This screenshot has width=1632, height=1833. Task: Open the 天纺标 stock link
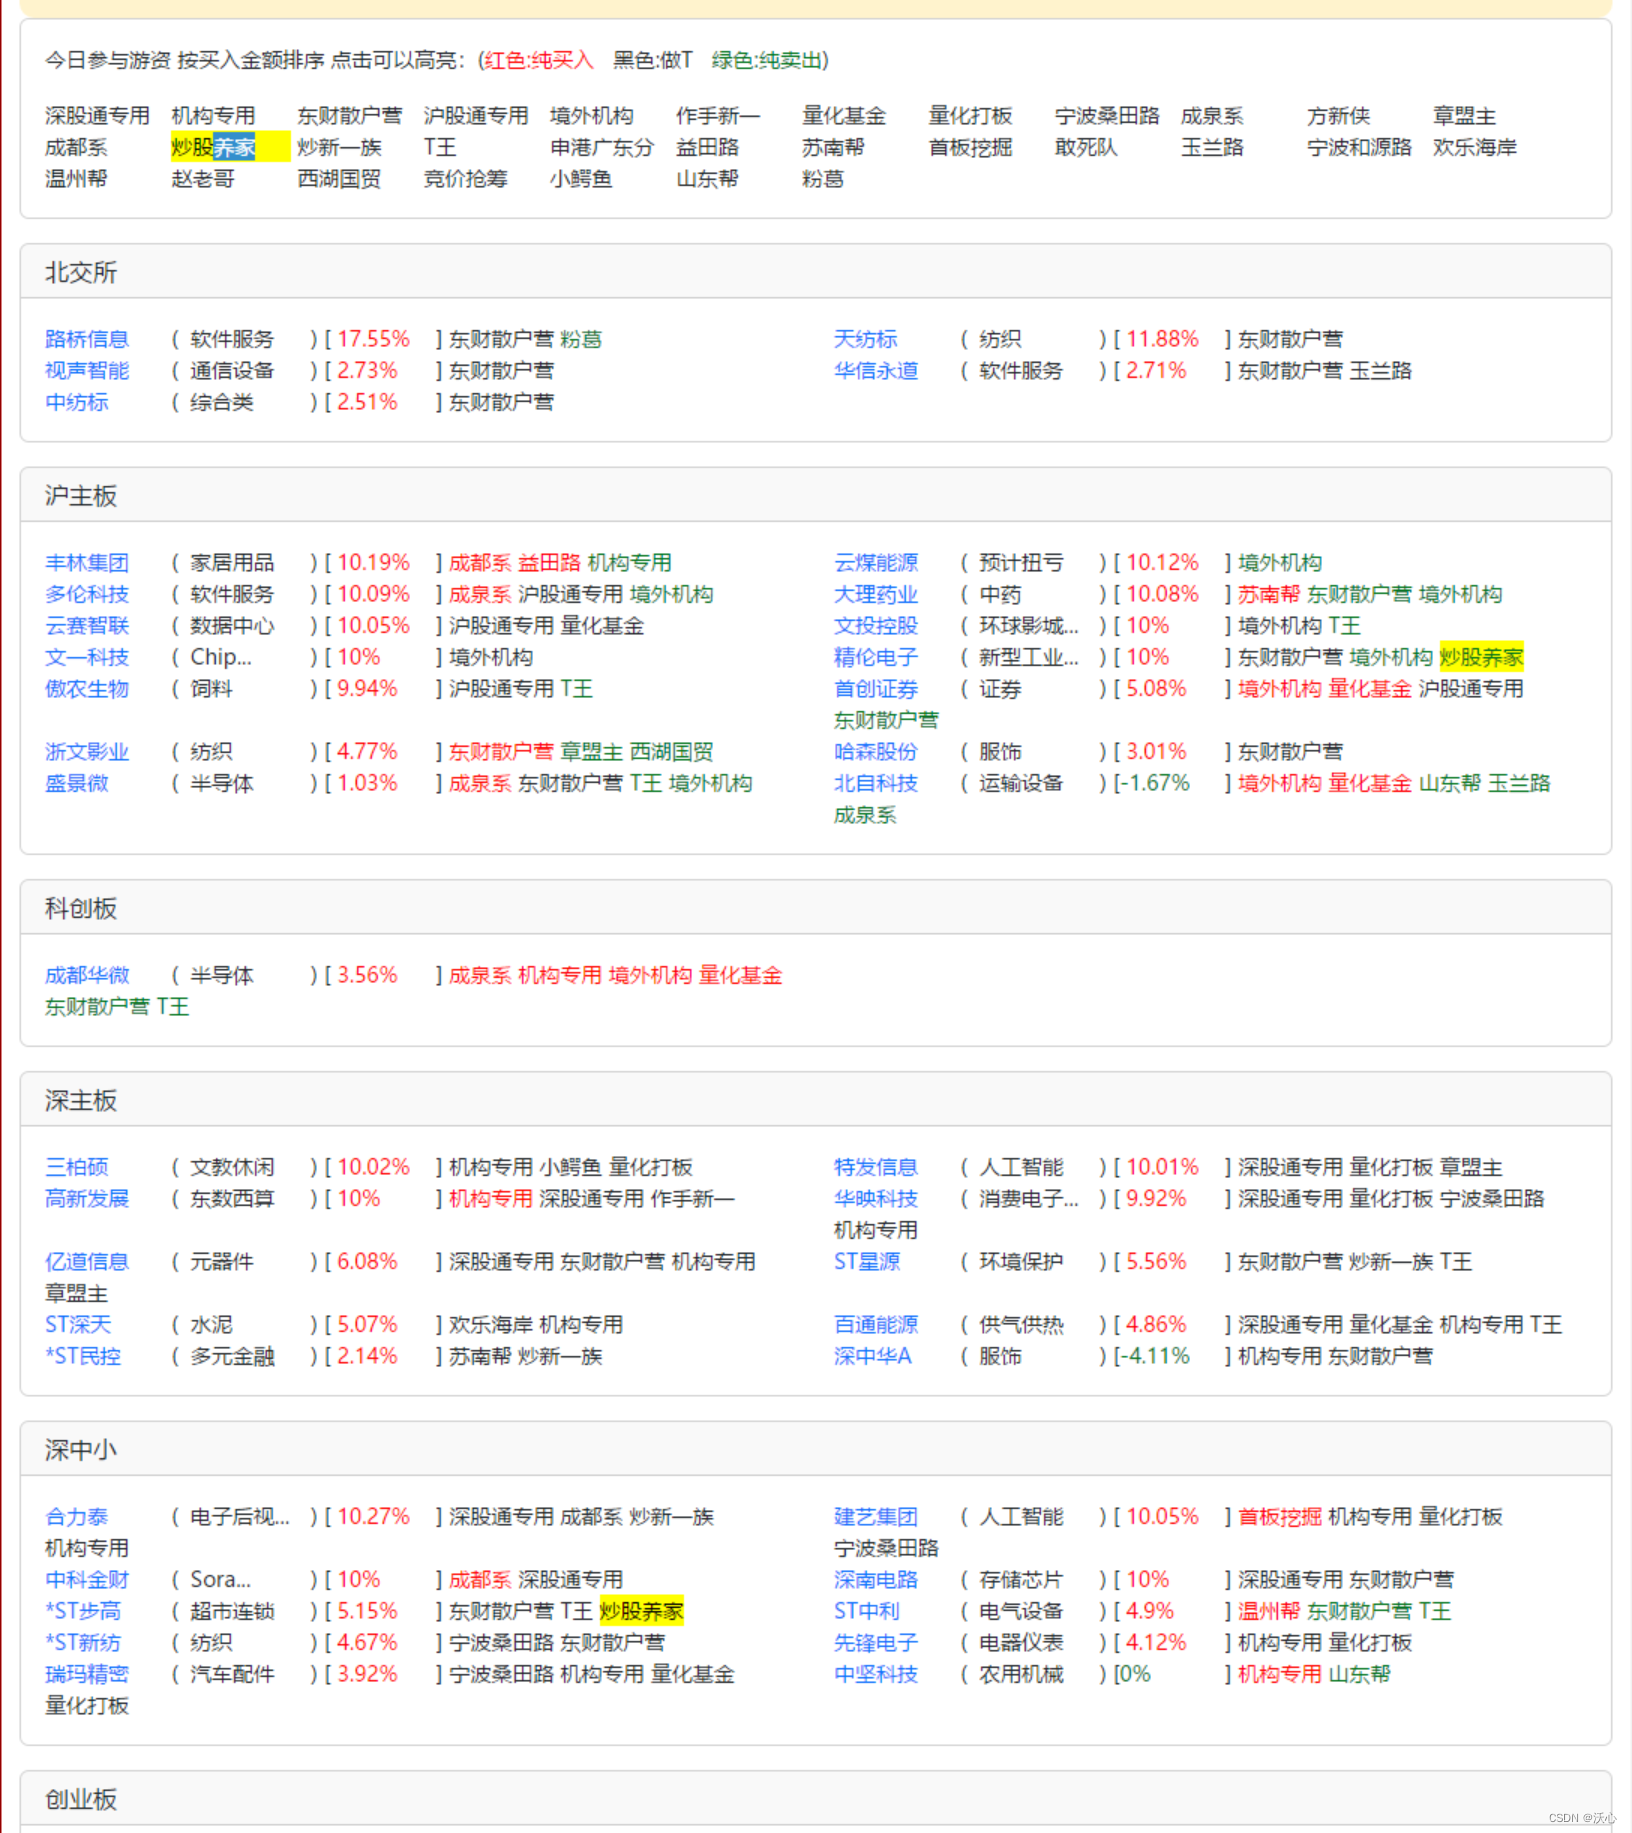coord(866,339)
